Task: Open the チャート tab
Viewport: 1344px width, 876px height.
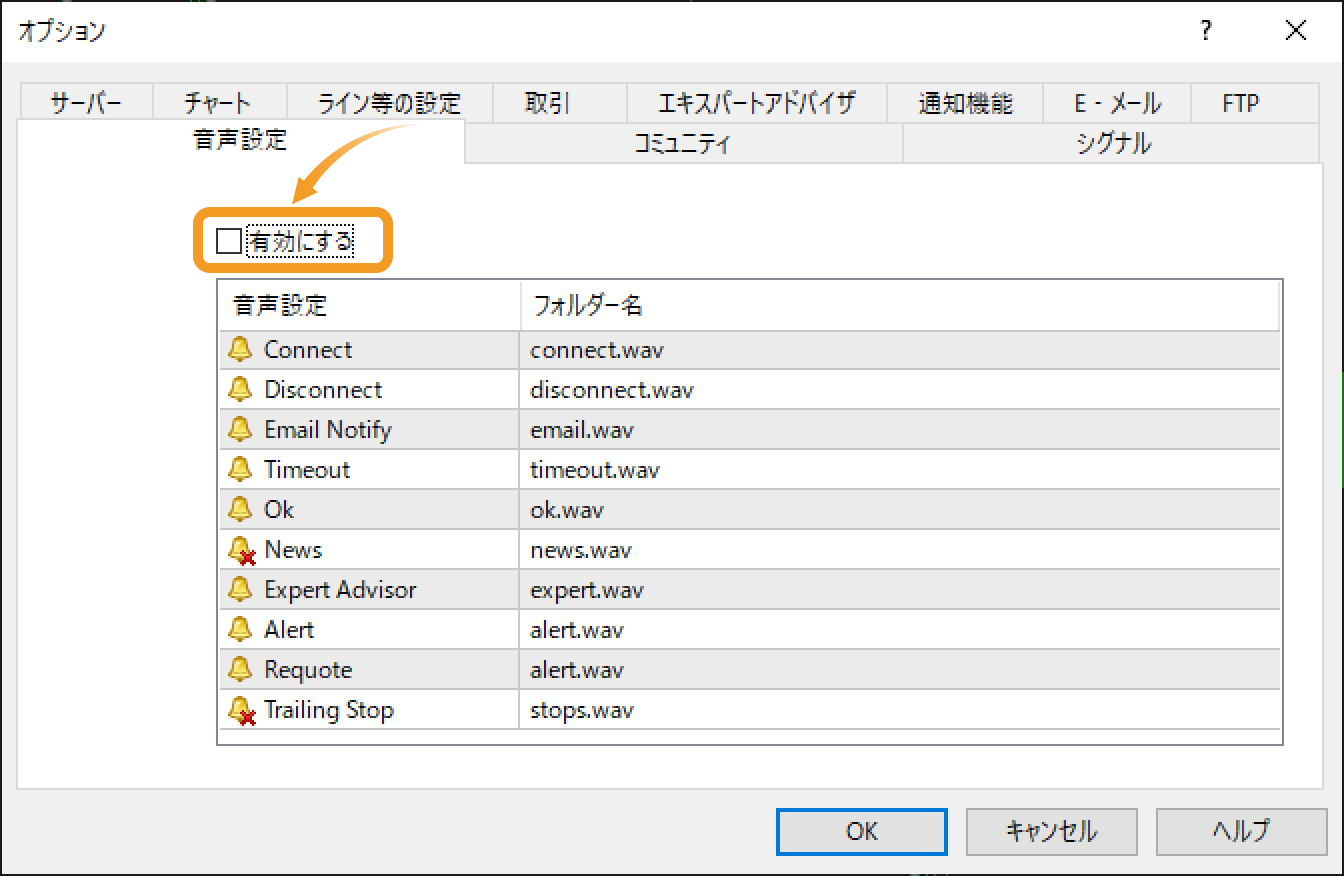Action: coord(219,102)
